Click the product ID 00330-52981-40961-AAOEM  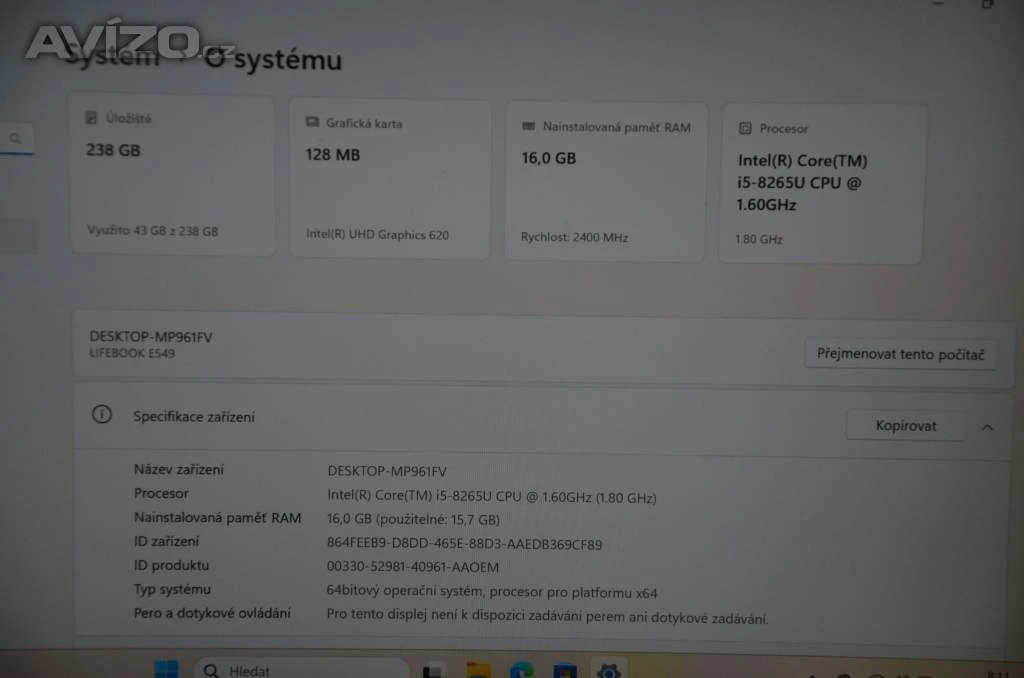(x=413, y=566)
